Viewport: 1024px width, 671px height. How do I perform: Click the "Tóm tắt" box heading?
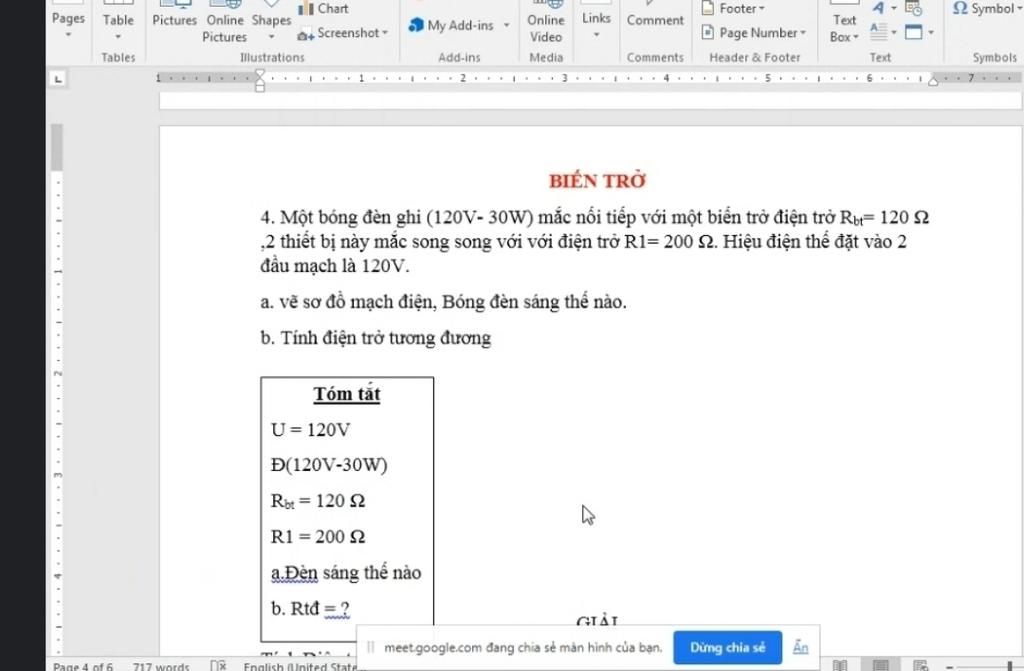347,394
